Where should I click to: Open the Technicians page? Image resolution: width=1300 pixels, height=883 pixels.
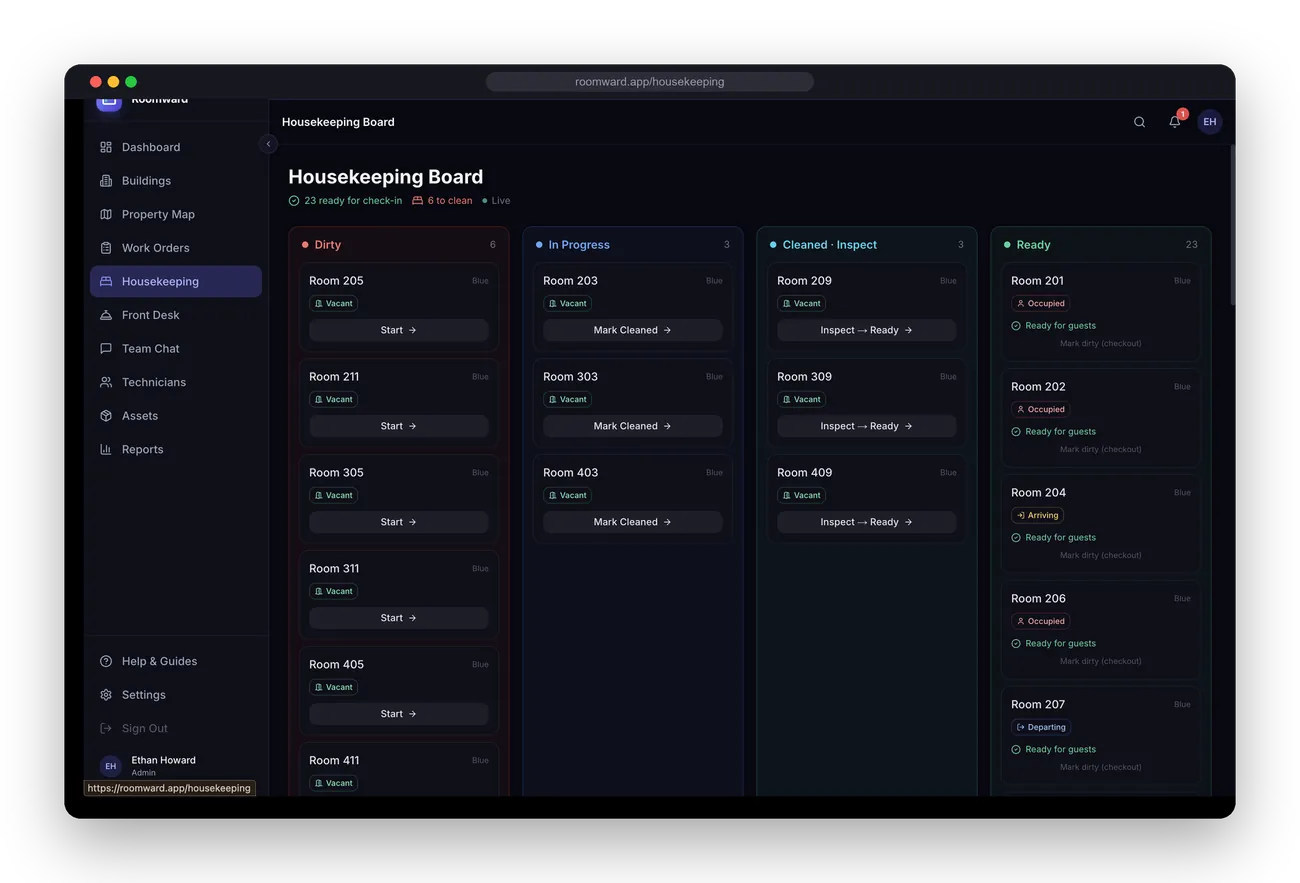tap(176, 382)
